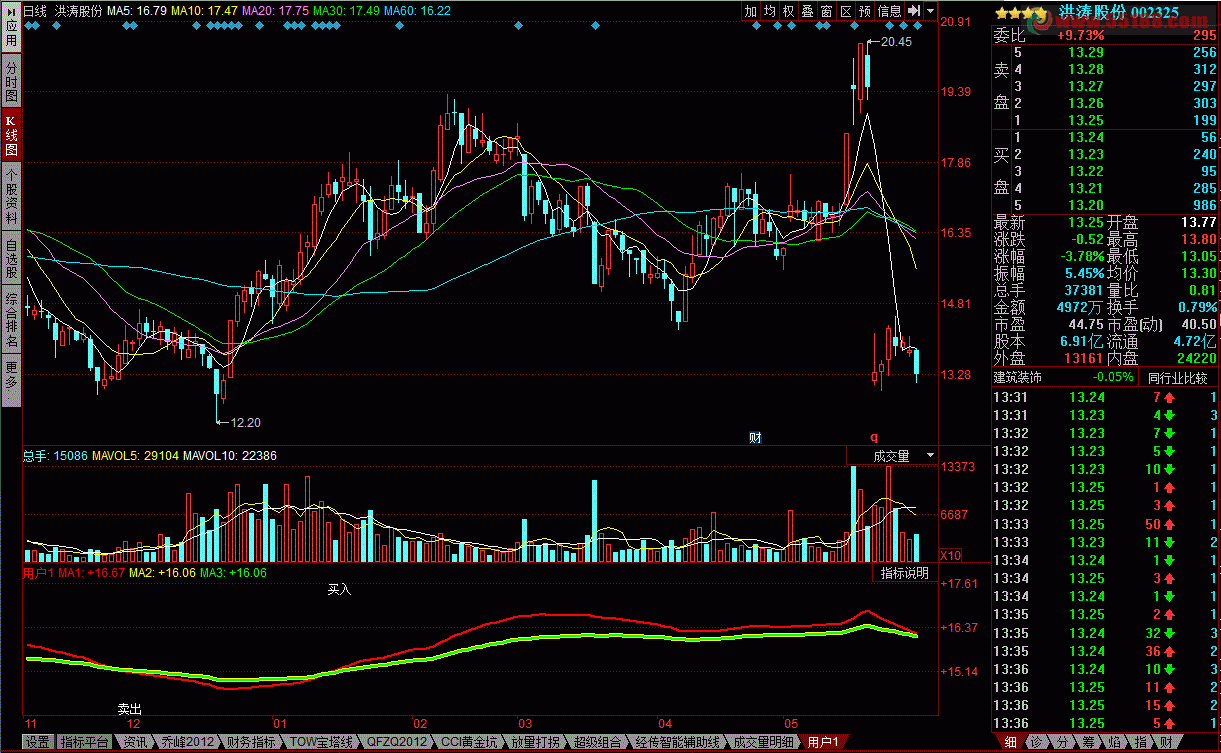This screenshot has width=1221, height=753.
Task: Click buy level 1 price 13.24
Action: click(x=1086, y=137)
